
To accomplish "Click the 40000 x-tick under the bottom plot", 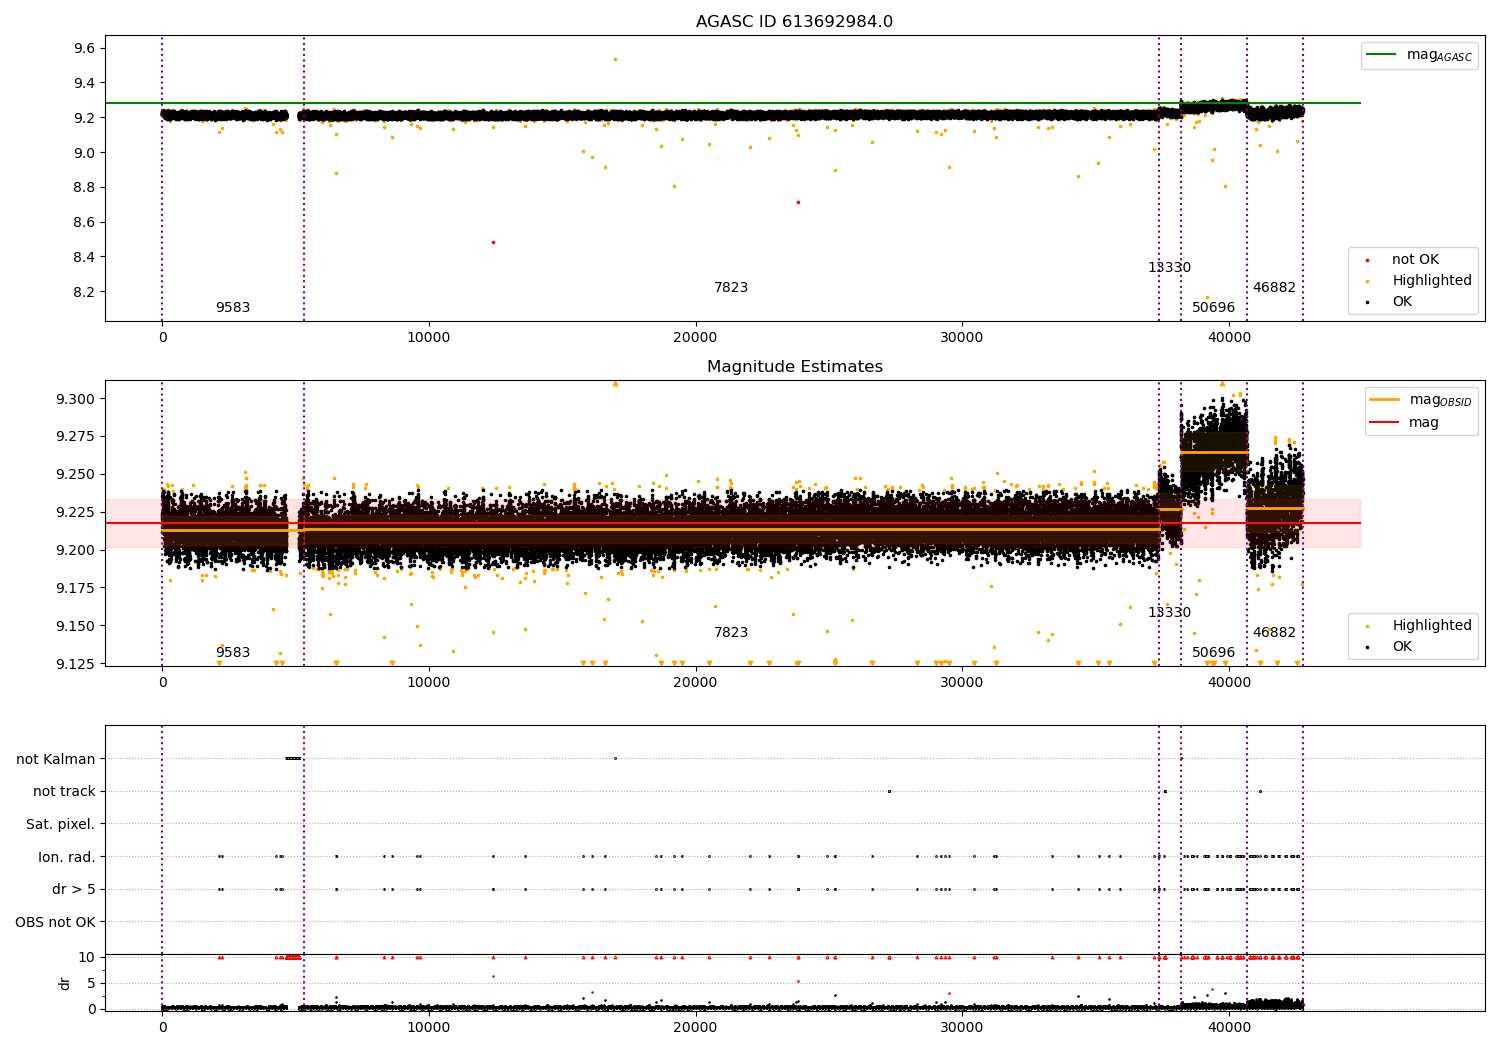I will tap(1229, 1027).
